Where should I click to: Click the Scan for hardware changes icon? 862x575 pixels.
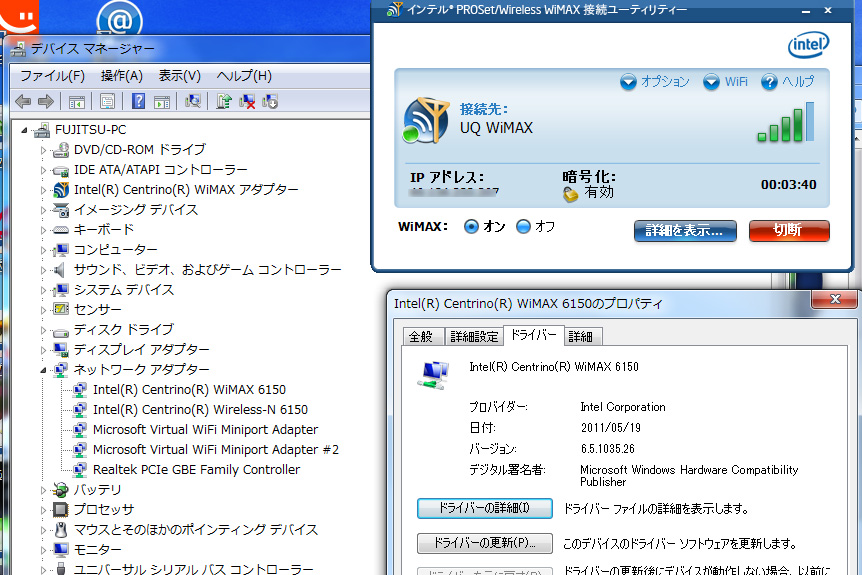coord(193,101)
